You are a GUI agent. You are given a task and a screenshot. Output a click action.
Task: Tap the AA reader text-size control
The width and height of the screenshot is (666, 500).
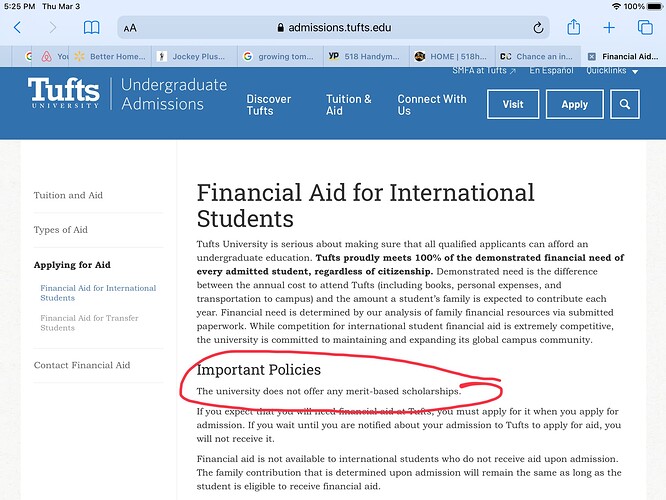(x=130, y=28)
